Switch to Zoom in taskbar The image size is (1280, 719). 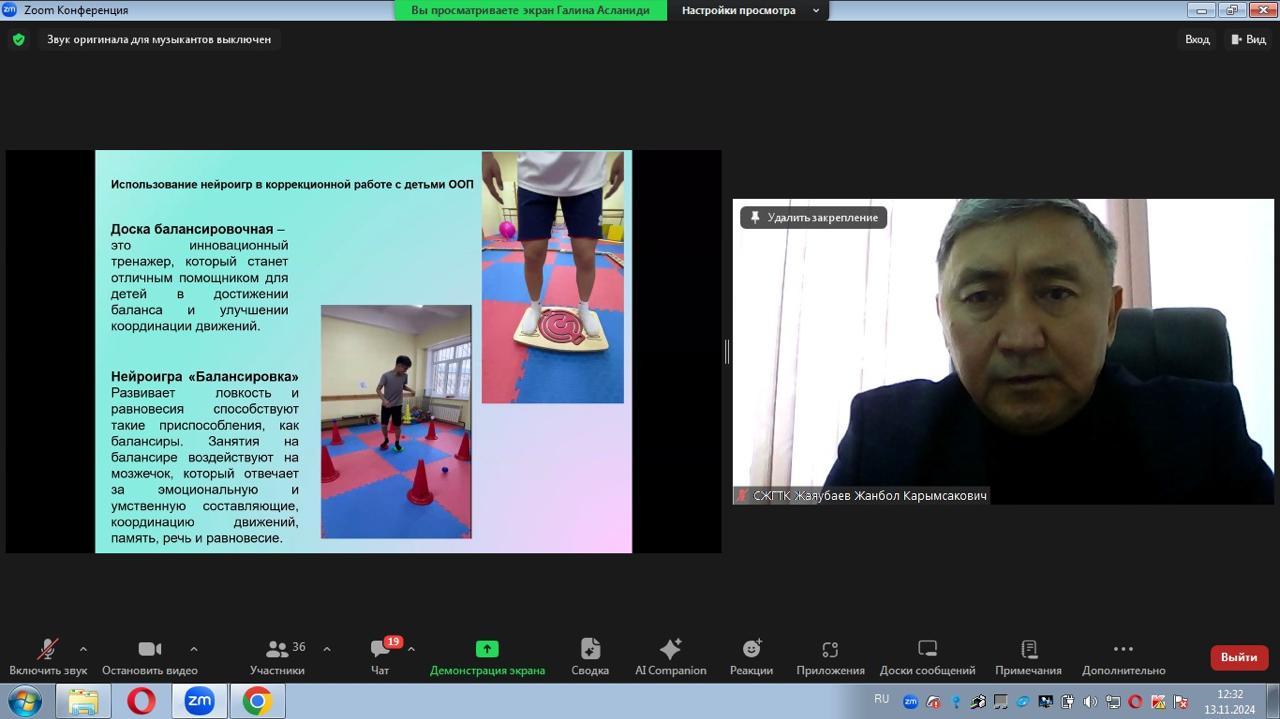pyautogui.click(x=199, y=702)
